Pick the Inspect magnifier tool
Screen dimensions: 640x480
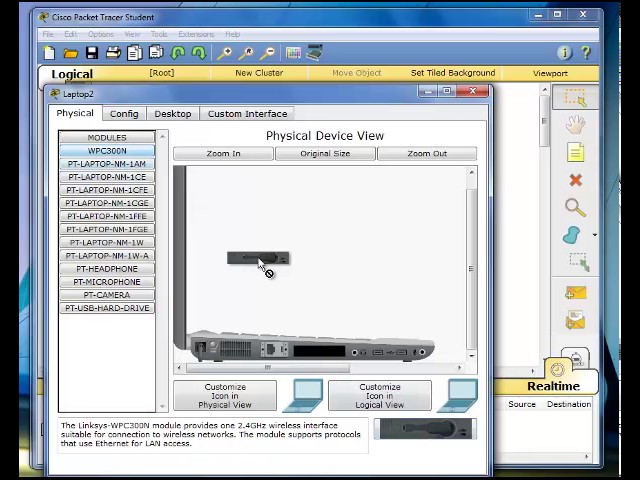(576, 208)
